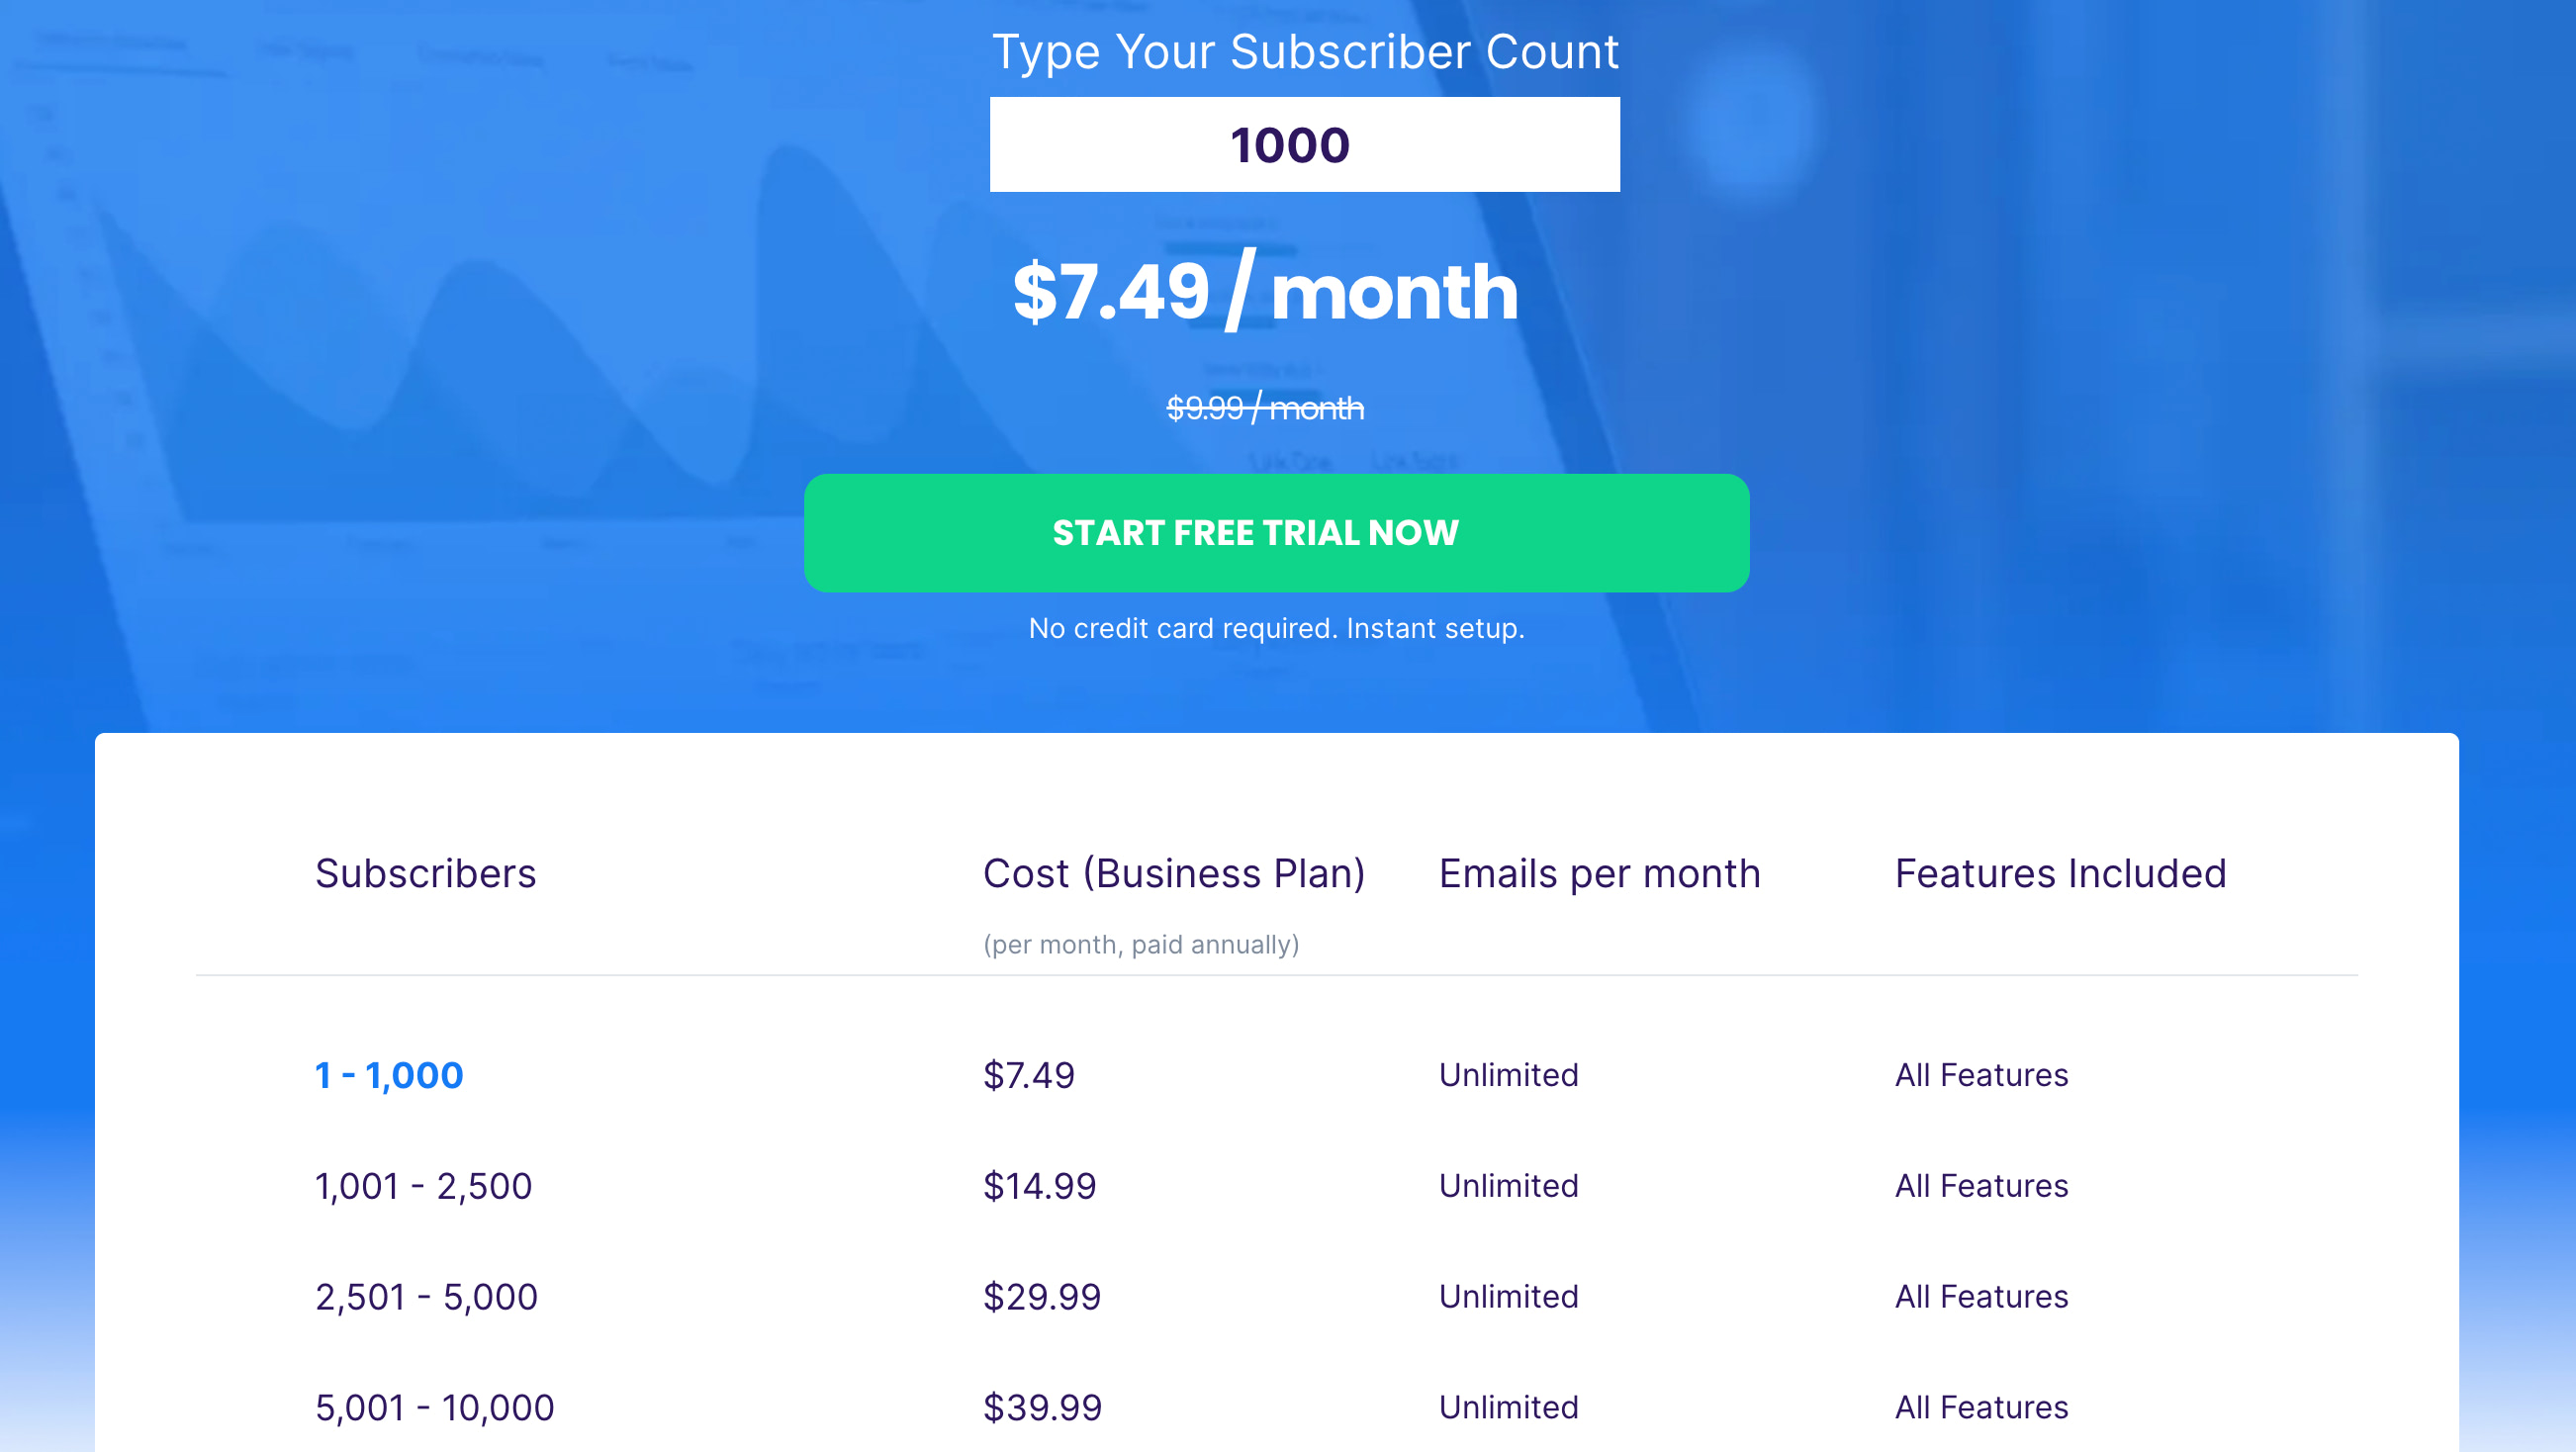The image size is (2576, 1452).
Task: Click the Cost (Business Plan) column header
Action: tap(1174, 873)
